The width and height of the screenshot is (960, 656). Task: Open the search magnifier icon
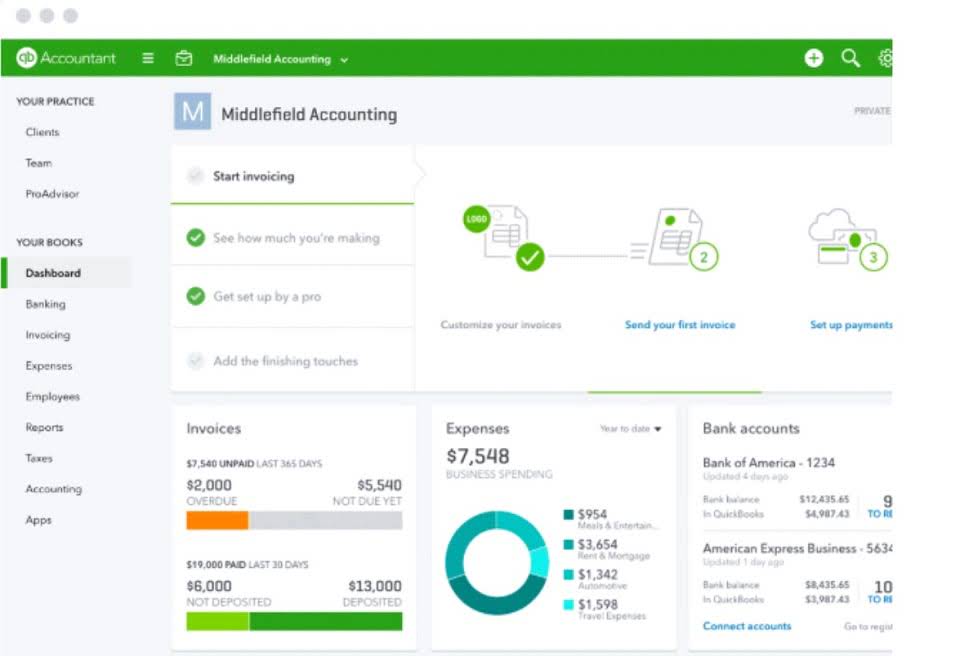[850, 58]
